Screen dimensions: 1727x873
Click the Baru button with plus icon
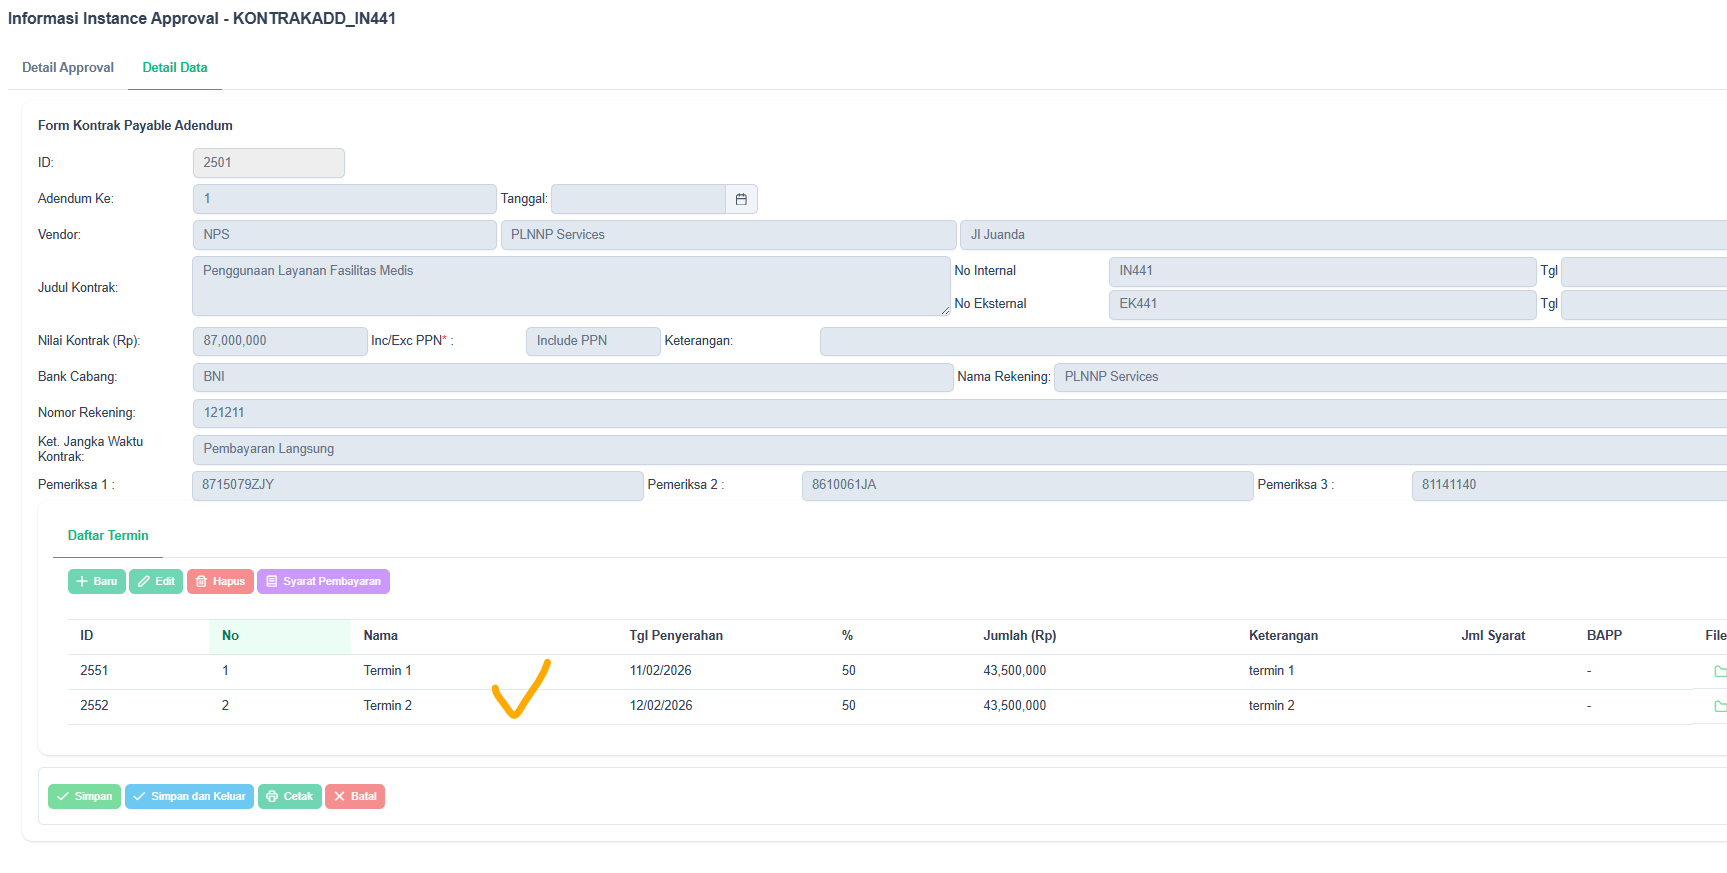[96, 582]
